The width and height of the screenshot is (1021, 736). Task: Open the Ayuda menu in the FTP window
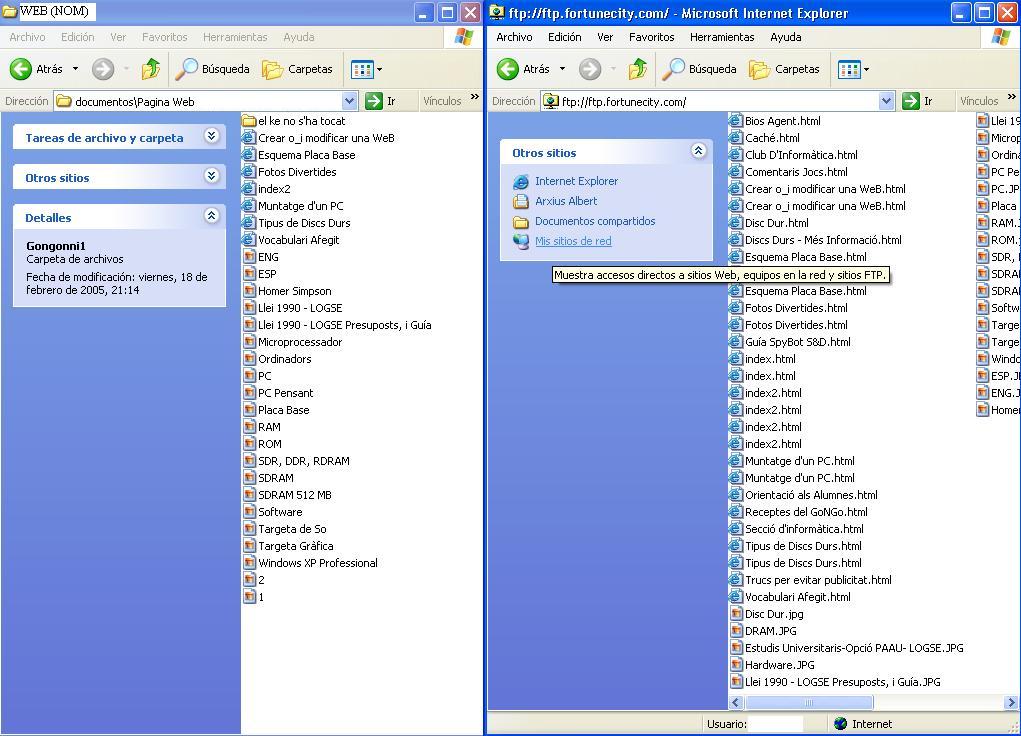pos(785,37)
